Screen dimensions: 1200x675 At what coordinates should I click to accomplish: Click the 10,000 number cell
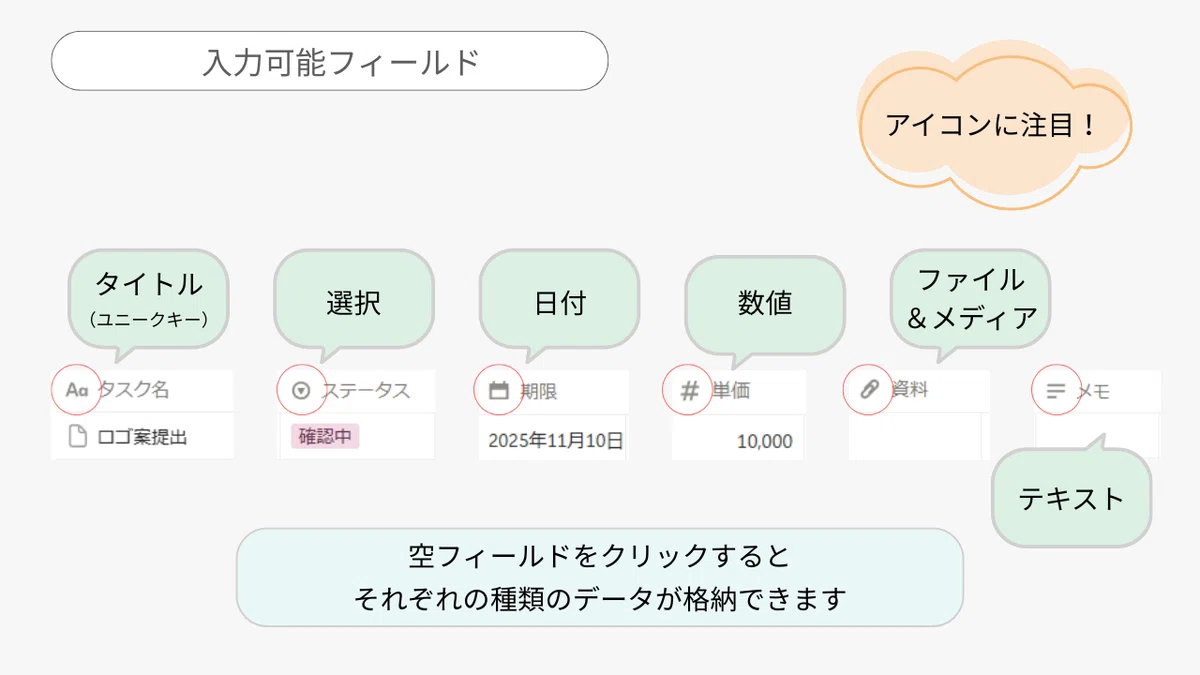click(x=738, y=440)
